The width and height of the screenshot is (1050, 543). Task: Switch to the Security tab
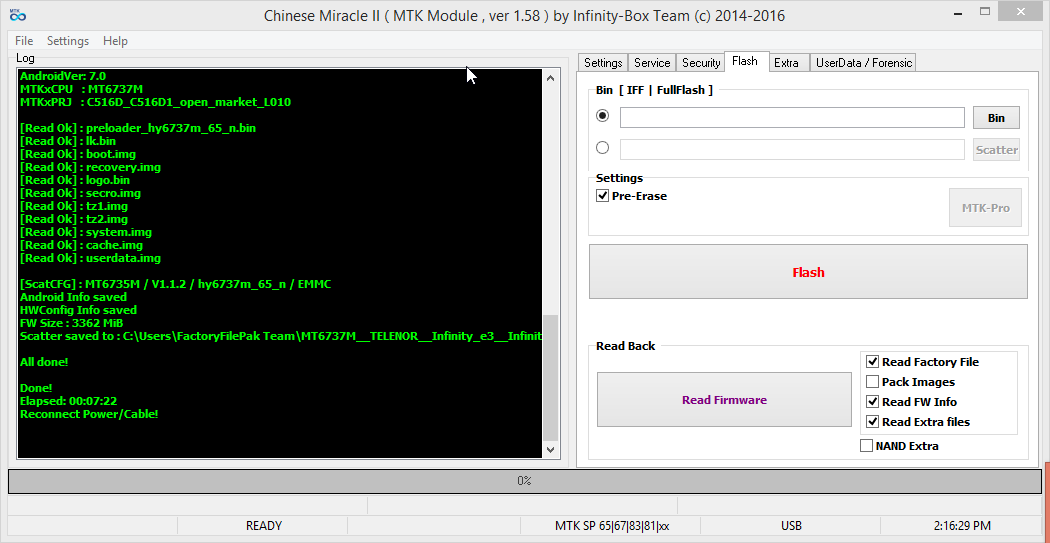tap(700, 62)
